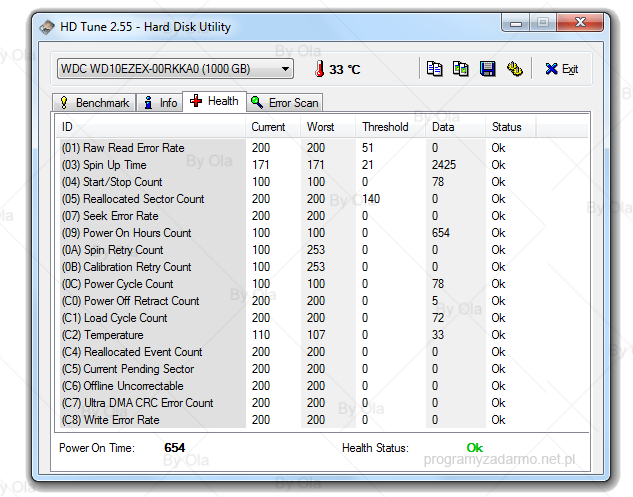The width and height of the screenshot is (633, 497).
Task: Select the (C1) Load Cycle Count row
Action: pos(323,318)
